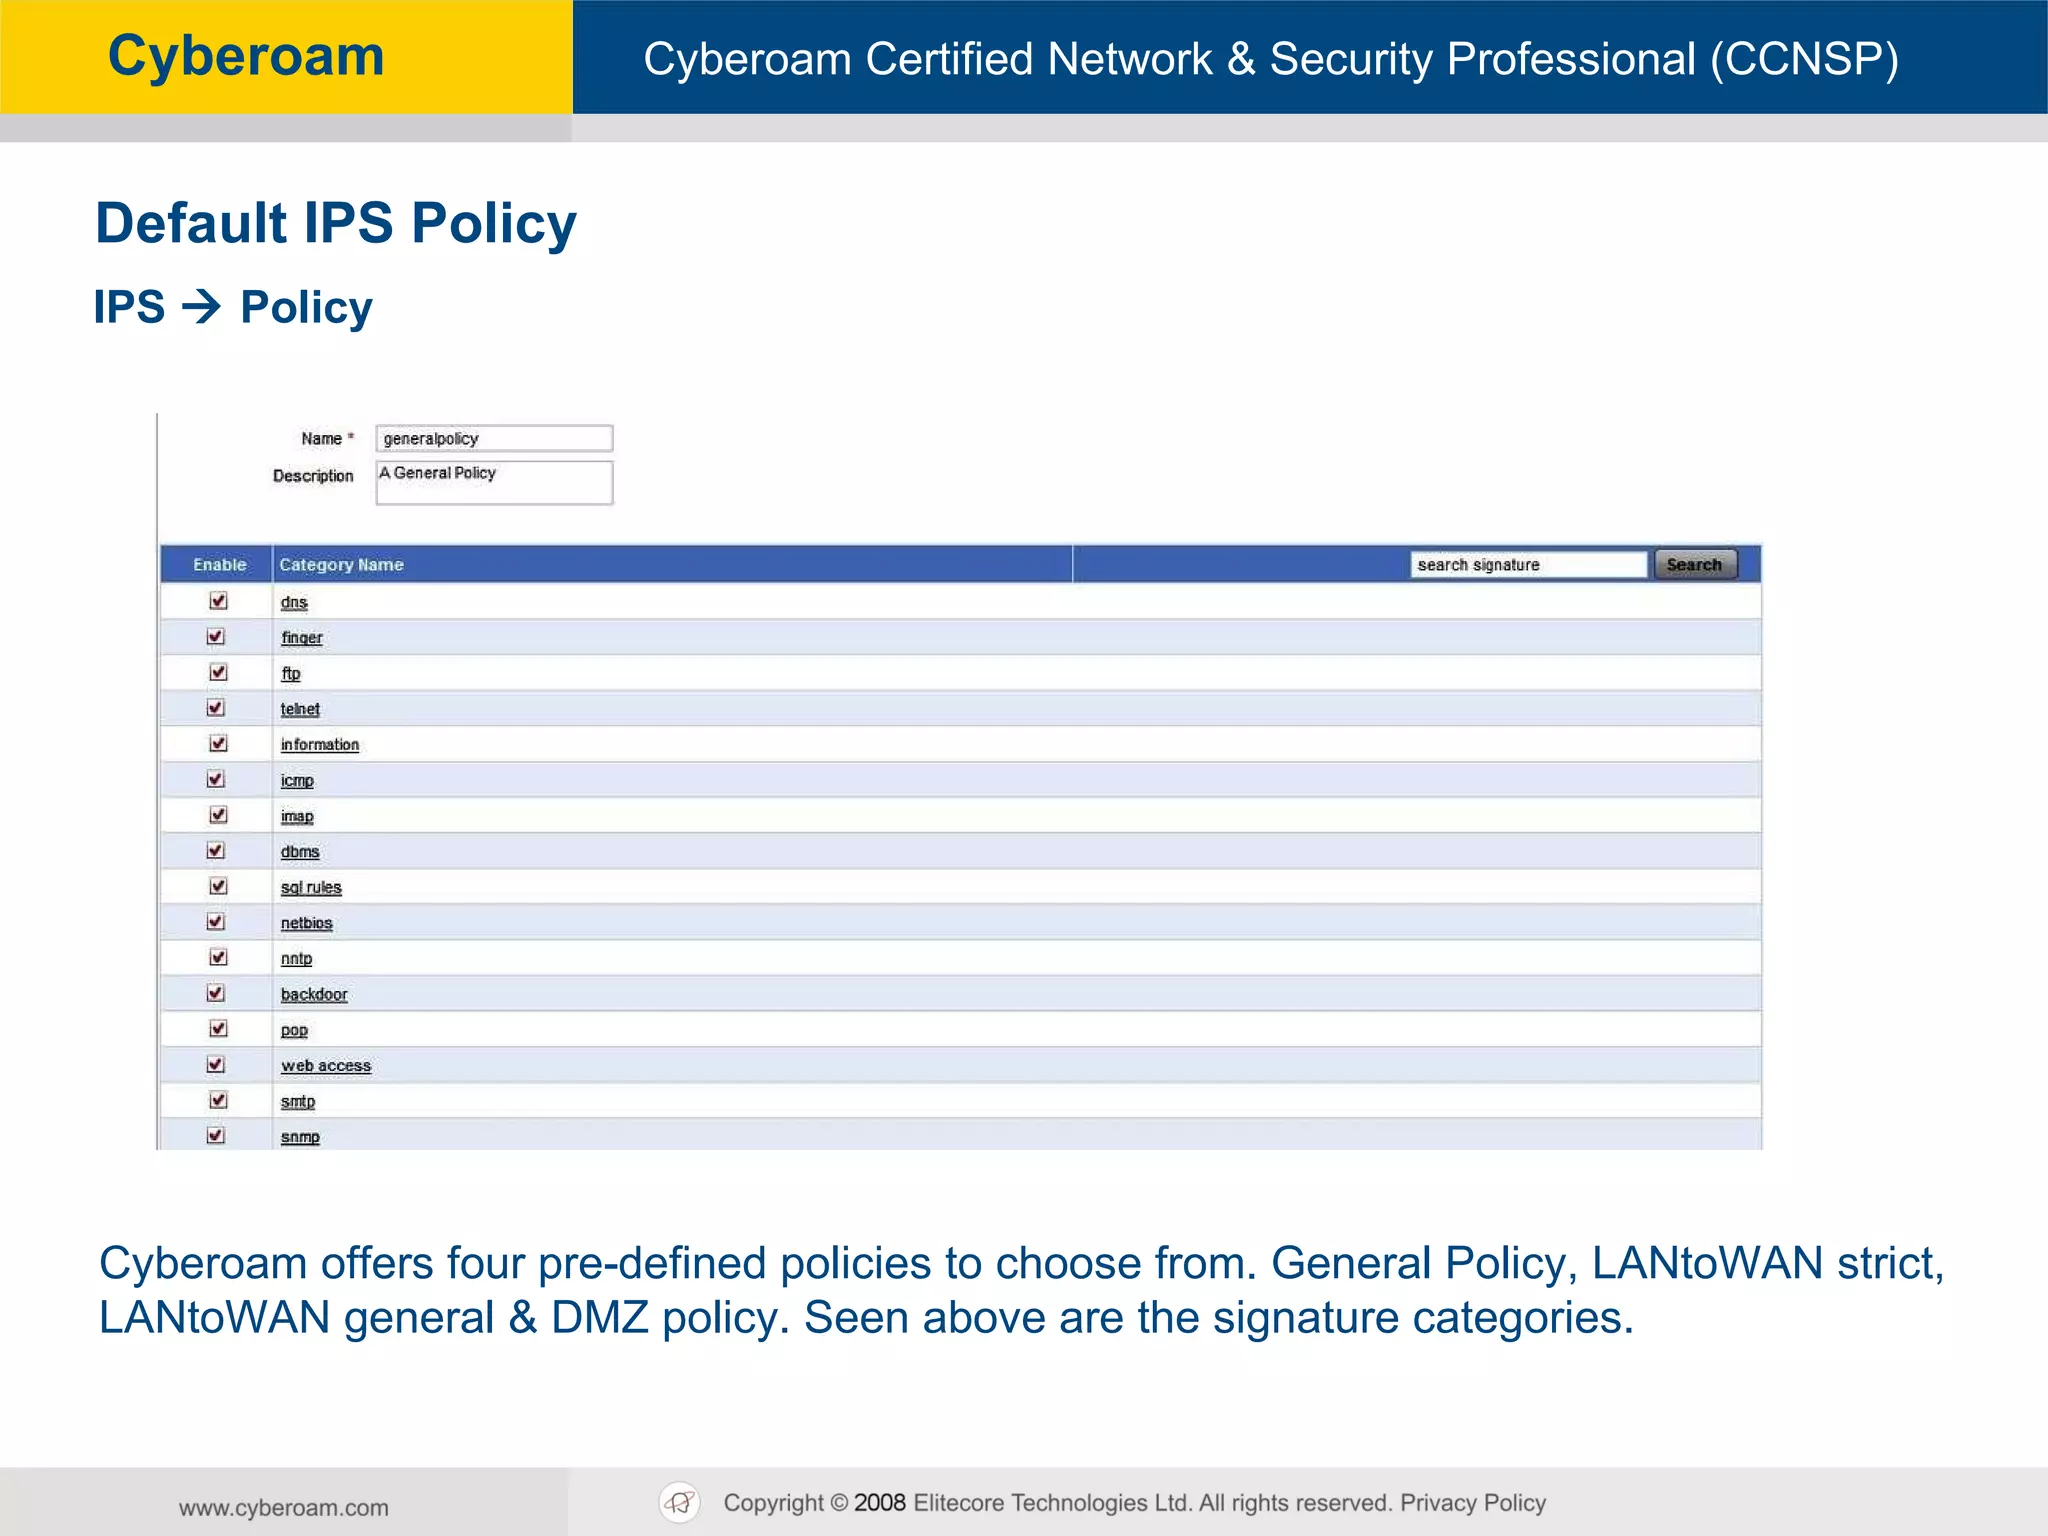The width and height of the screenshot is (2048, 1536).
Task: Open the imap category link
Action: pos(297,817)
